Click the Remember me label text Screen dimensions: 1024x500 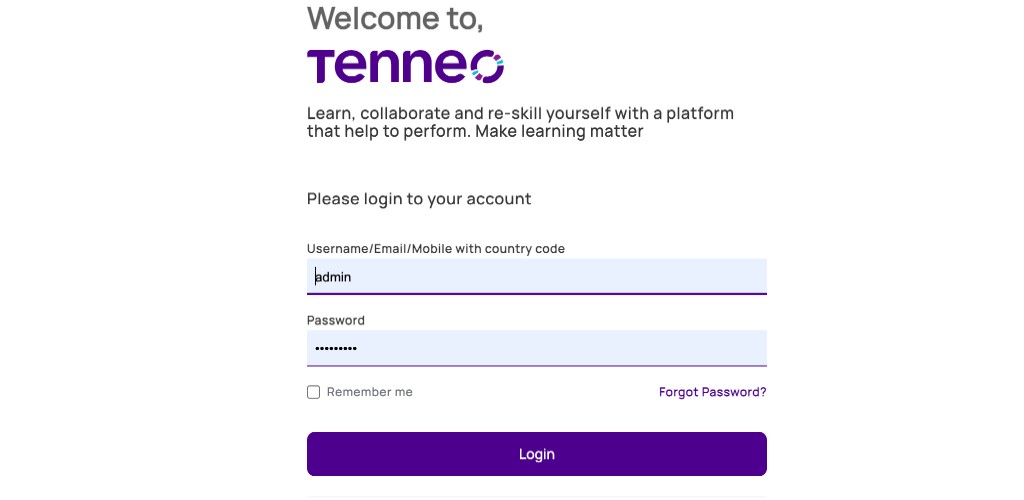(370, 392)
